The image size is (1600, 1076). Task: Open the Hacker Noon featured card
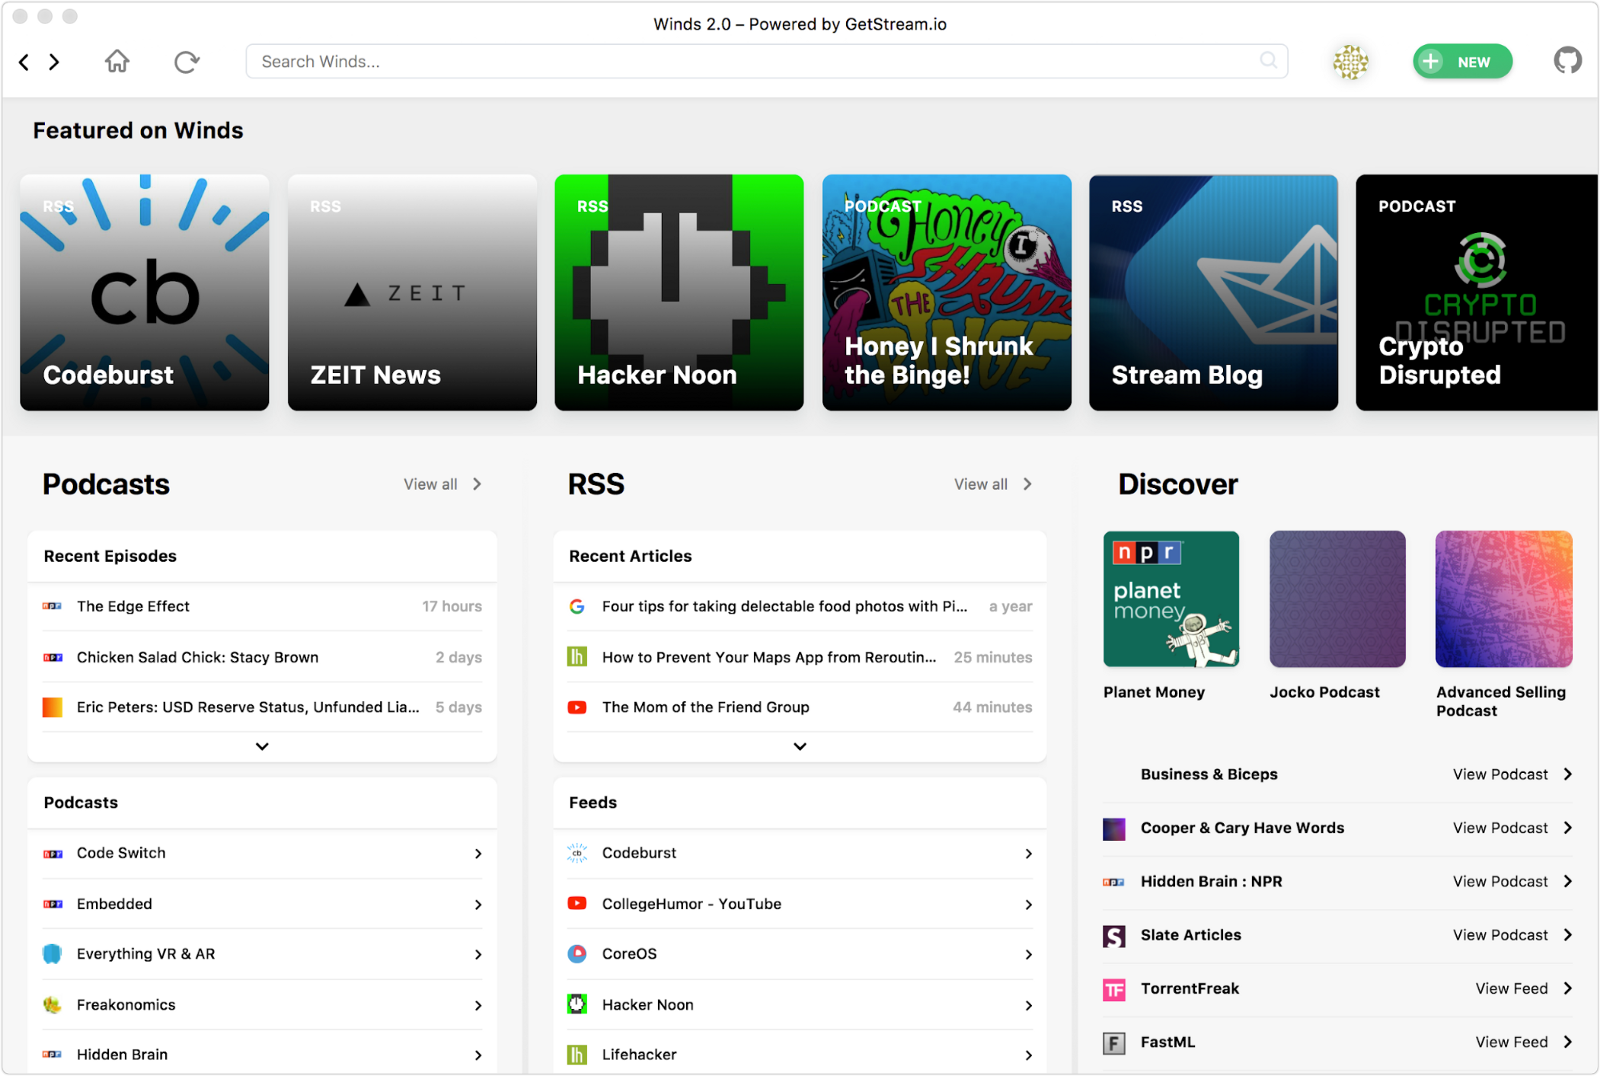[679, 292]
